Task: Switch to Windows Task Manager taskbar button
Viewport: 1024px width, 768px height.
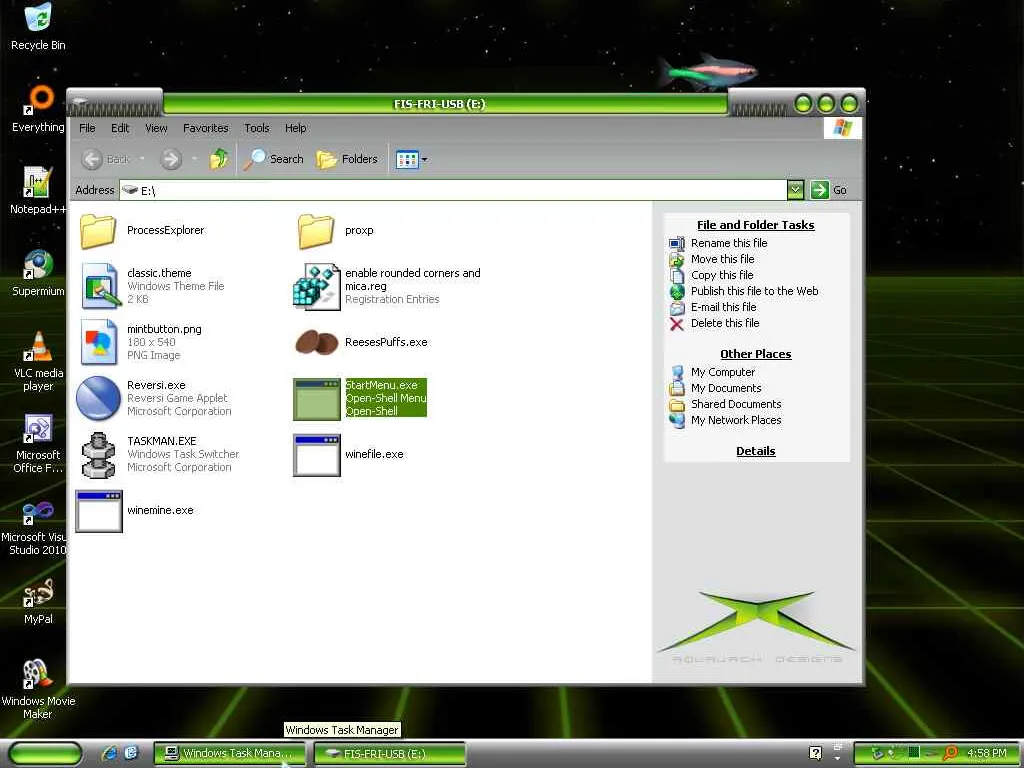Action: (x=230, y=754)
